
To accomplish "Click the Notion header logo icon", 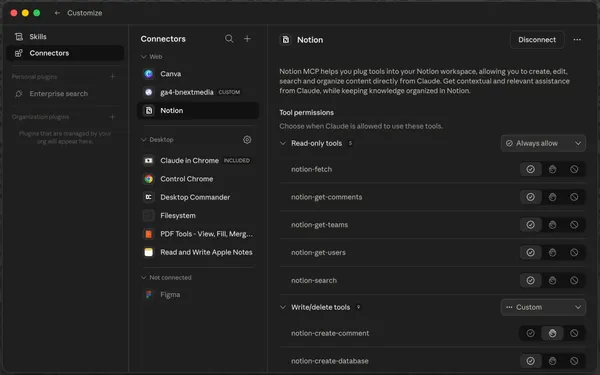I will point(285,40).
